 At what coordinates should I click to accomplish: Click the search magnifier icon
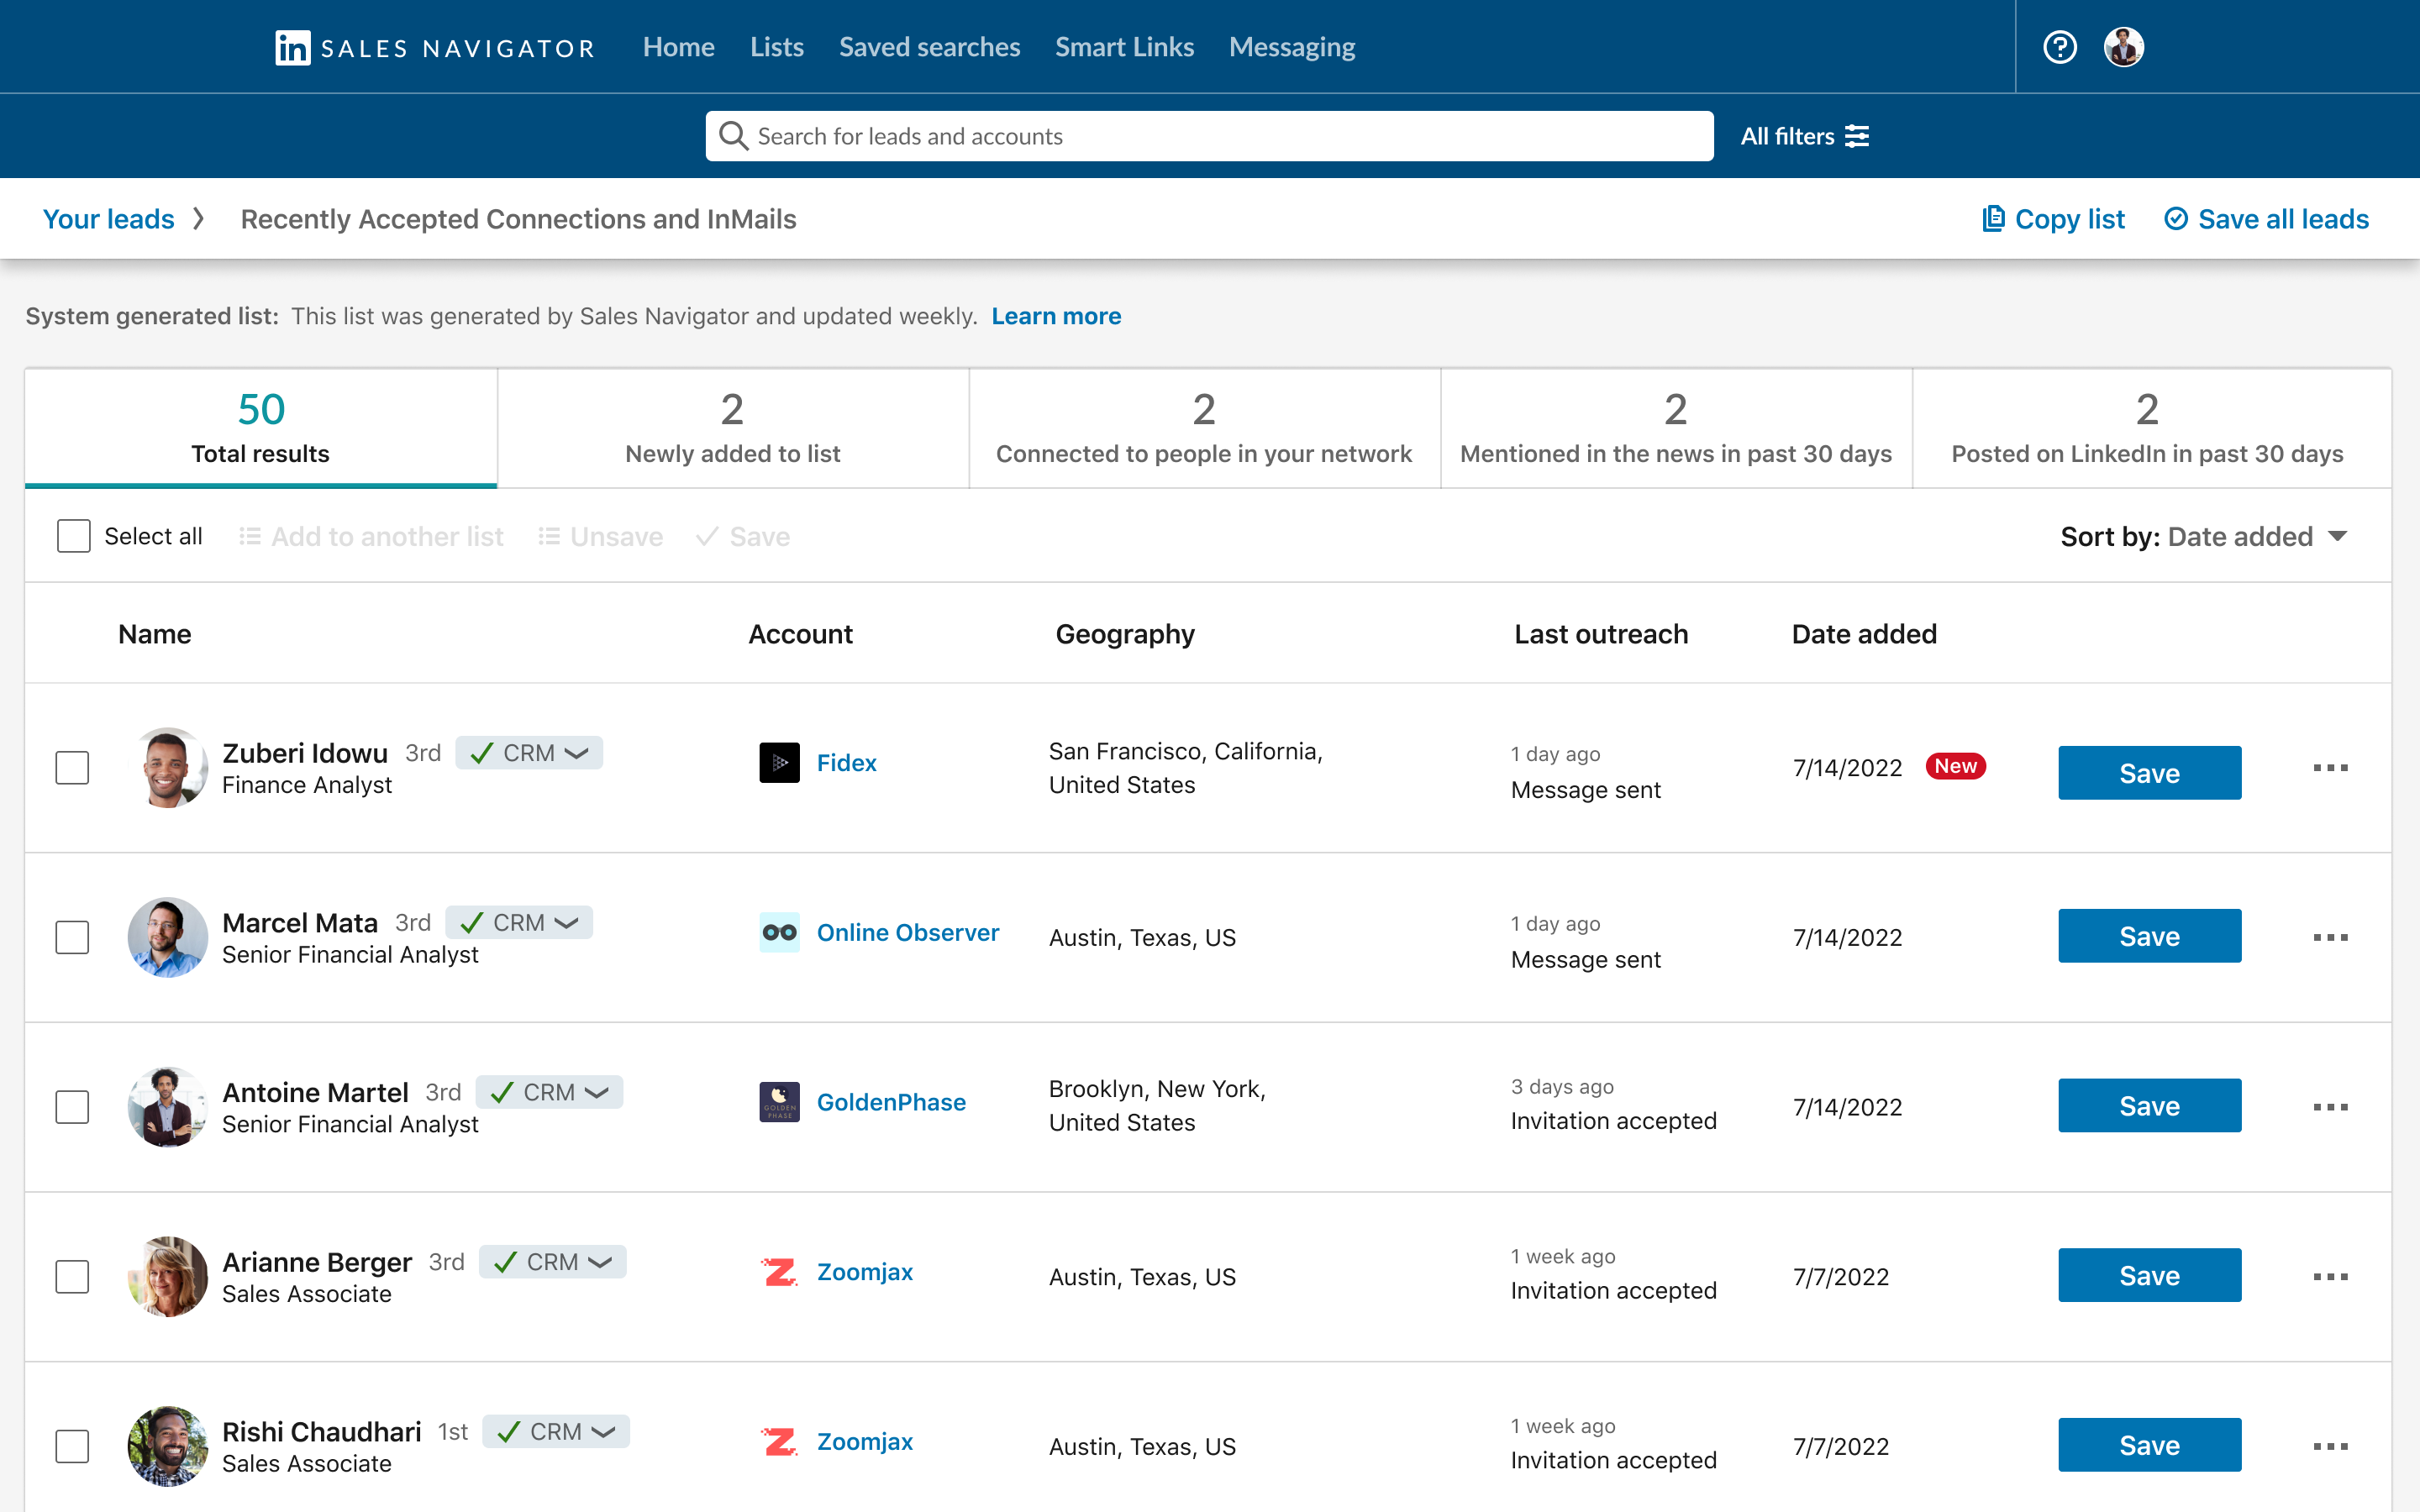click(733, 136)
